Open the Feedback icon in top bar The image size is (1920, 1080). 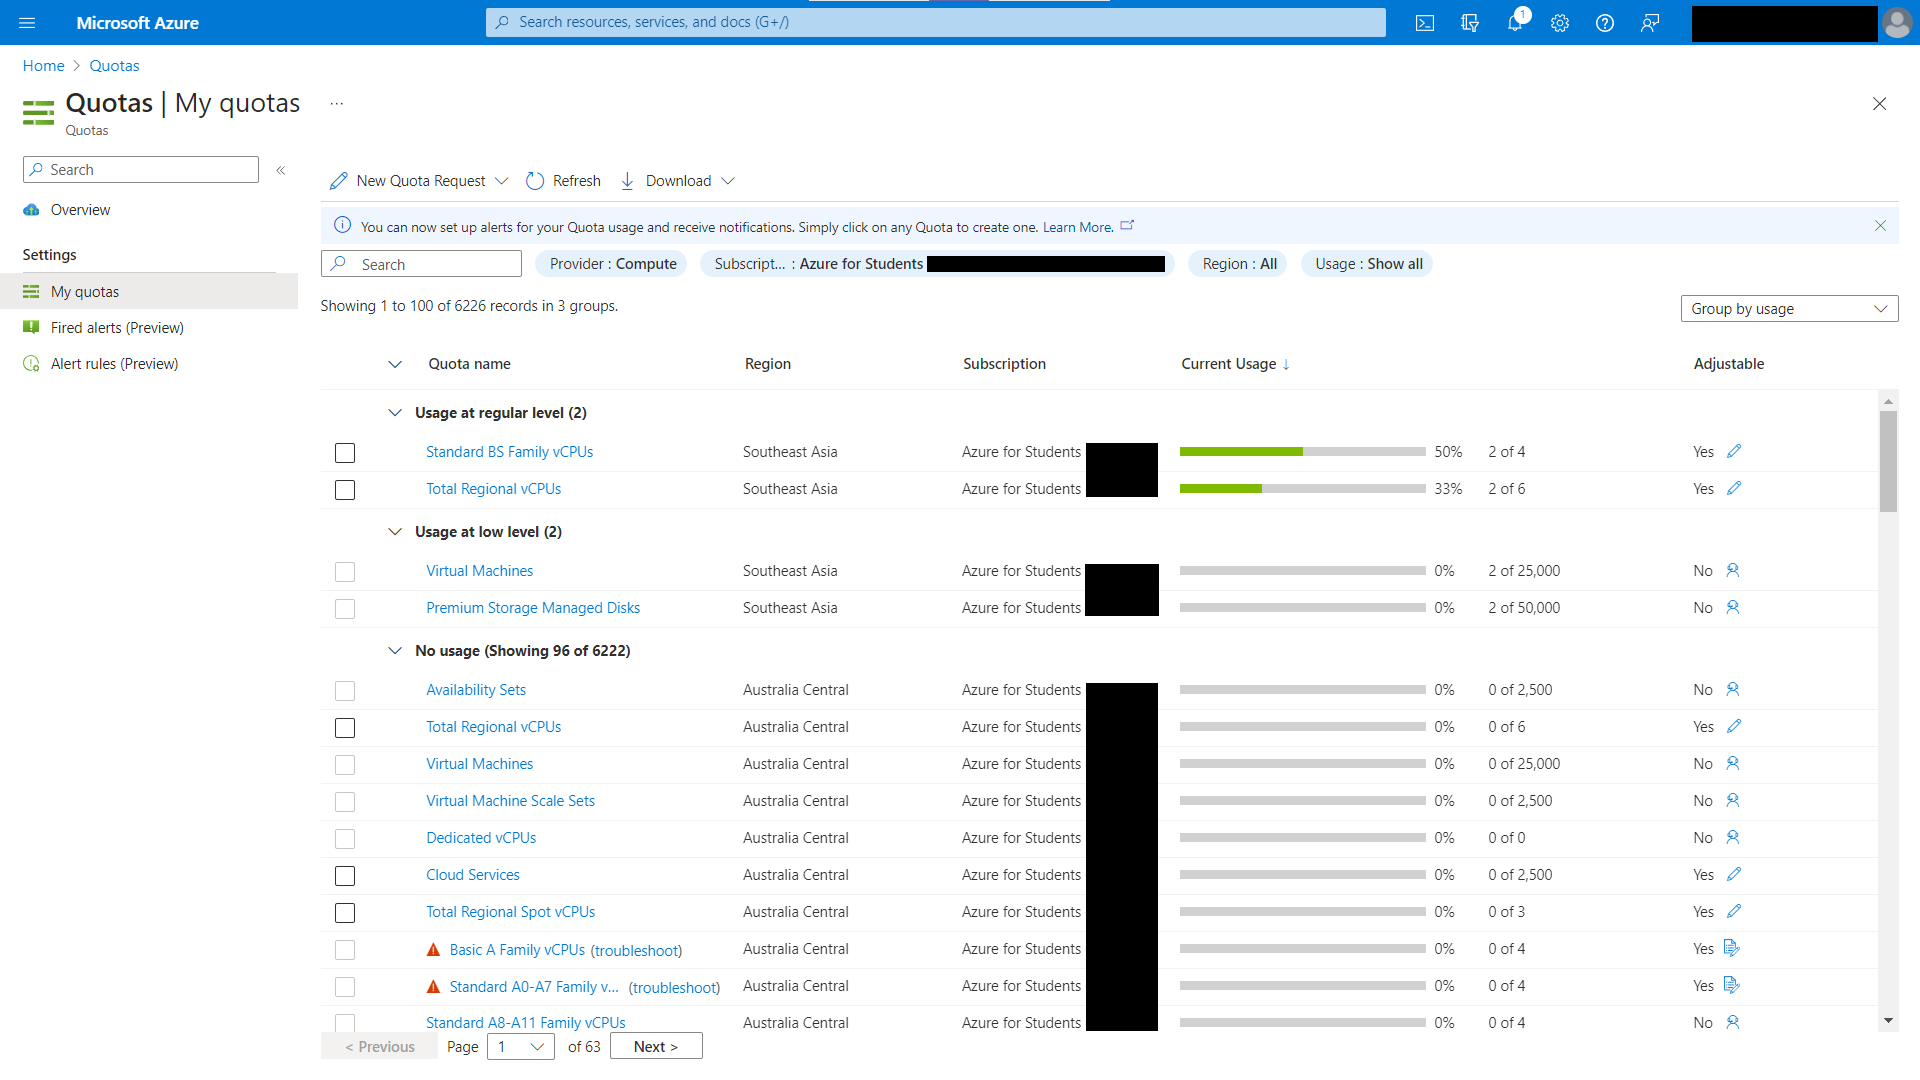click(1650, 22)
